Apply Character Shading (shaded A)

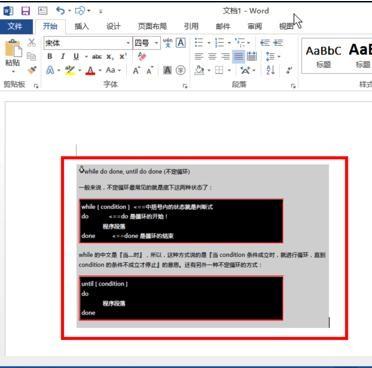click(167, 70)
